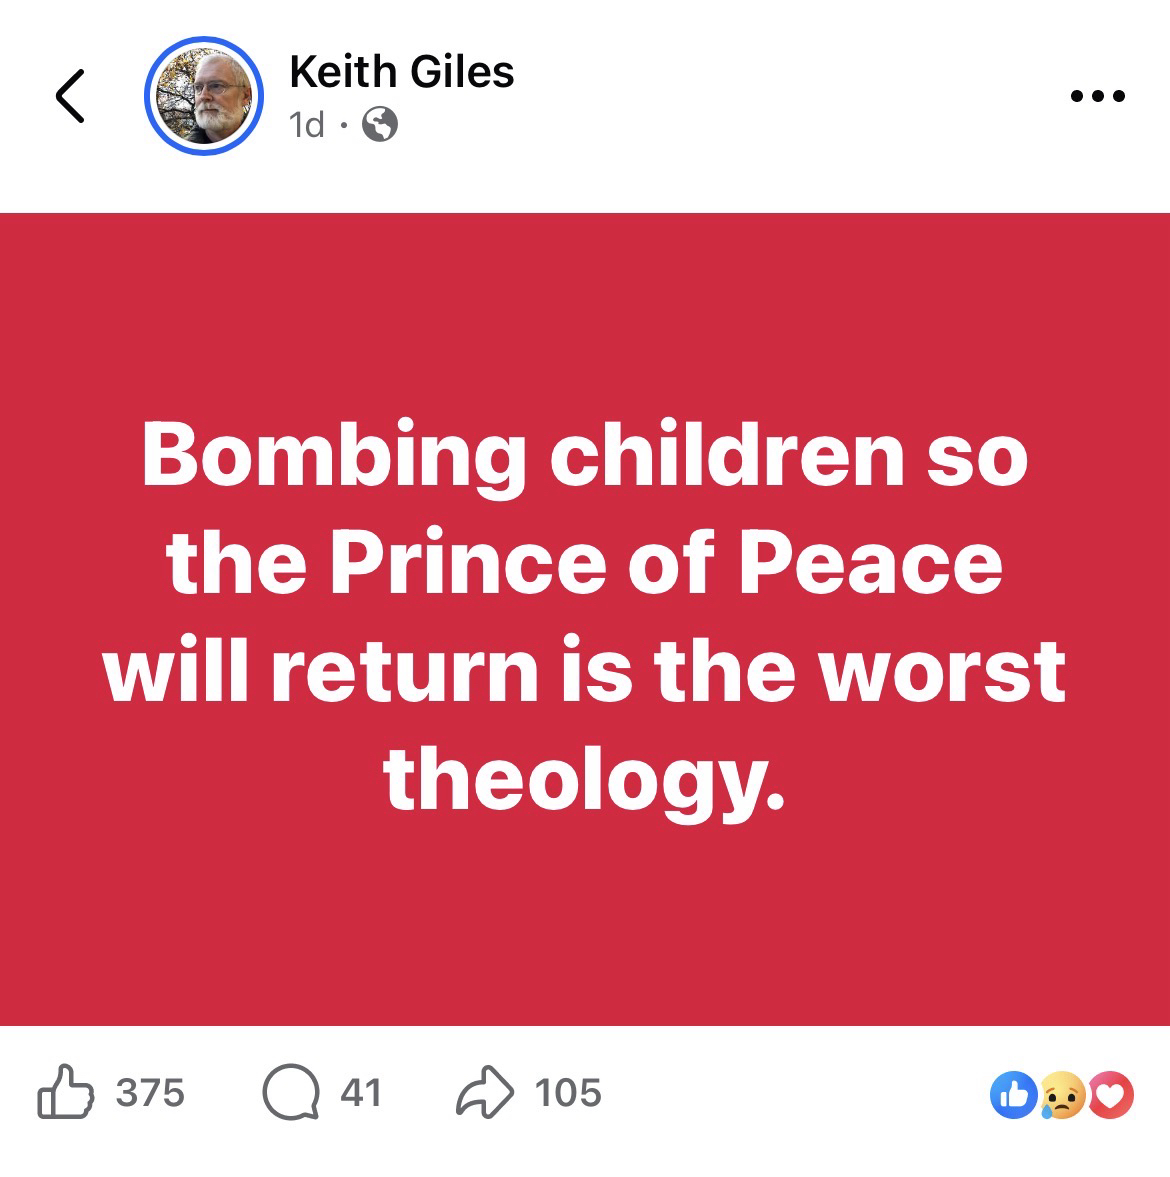This screenshot has height=1177, width=1170.
Task: Open Keith Giles' profile picture
Action: point(204,97)
